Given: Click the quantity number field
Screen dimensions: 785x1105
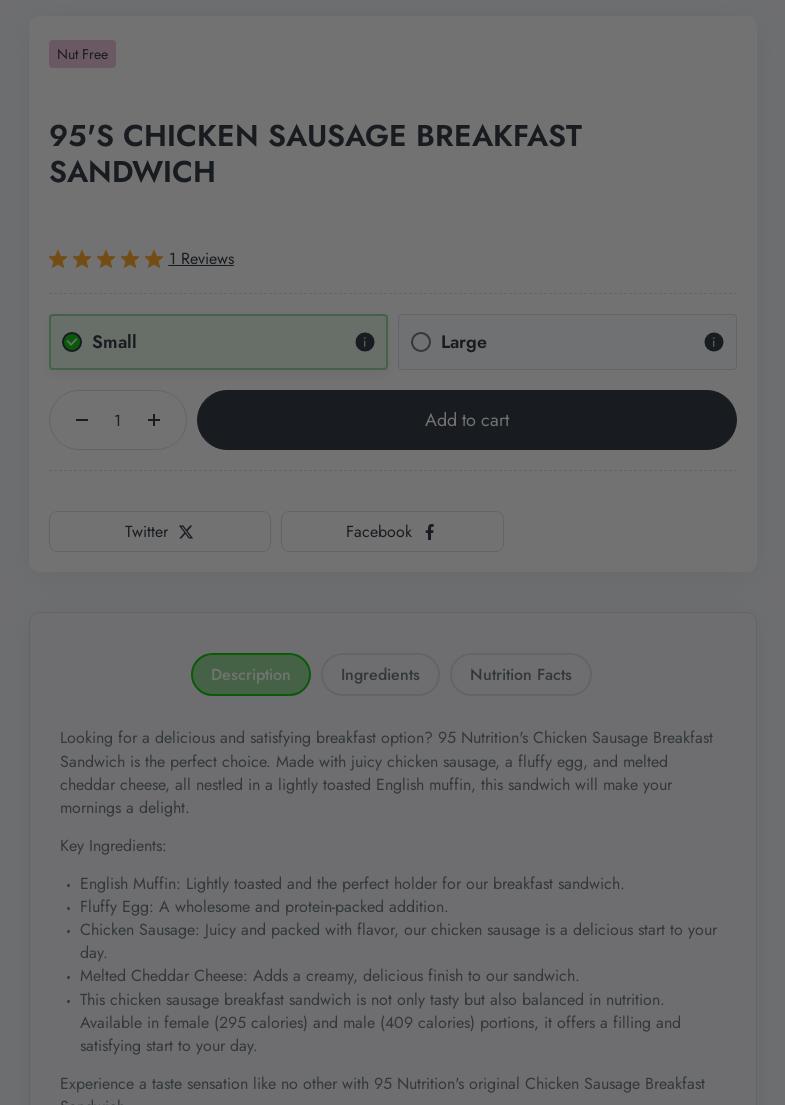Looking at the screenshot, I should (118, 421).
